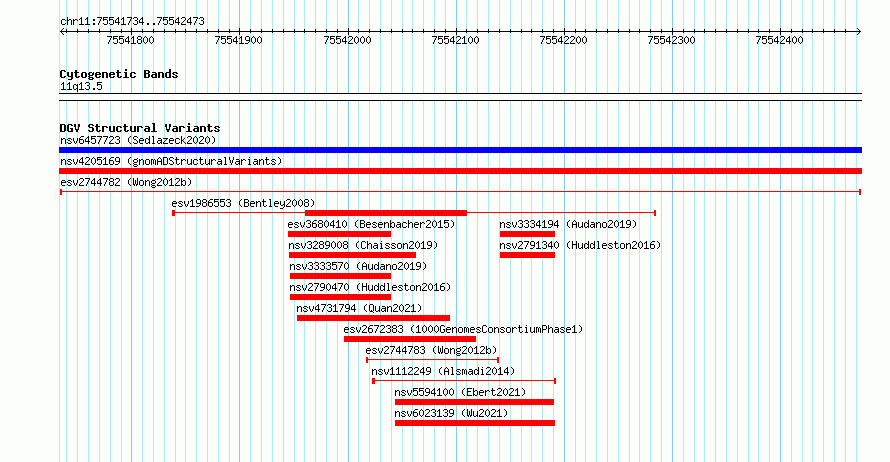Open the nsv3334194 (Audano2019) label
The width and height of the screenshot is (890, 462).
coord(568,224)
